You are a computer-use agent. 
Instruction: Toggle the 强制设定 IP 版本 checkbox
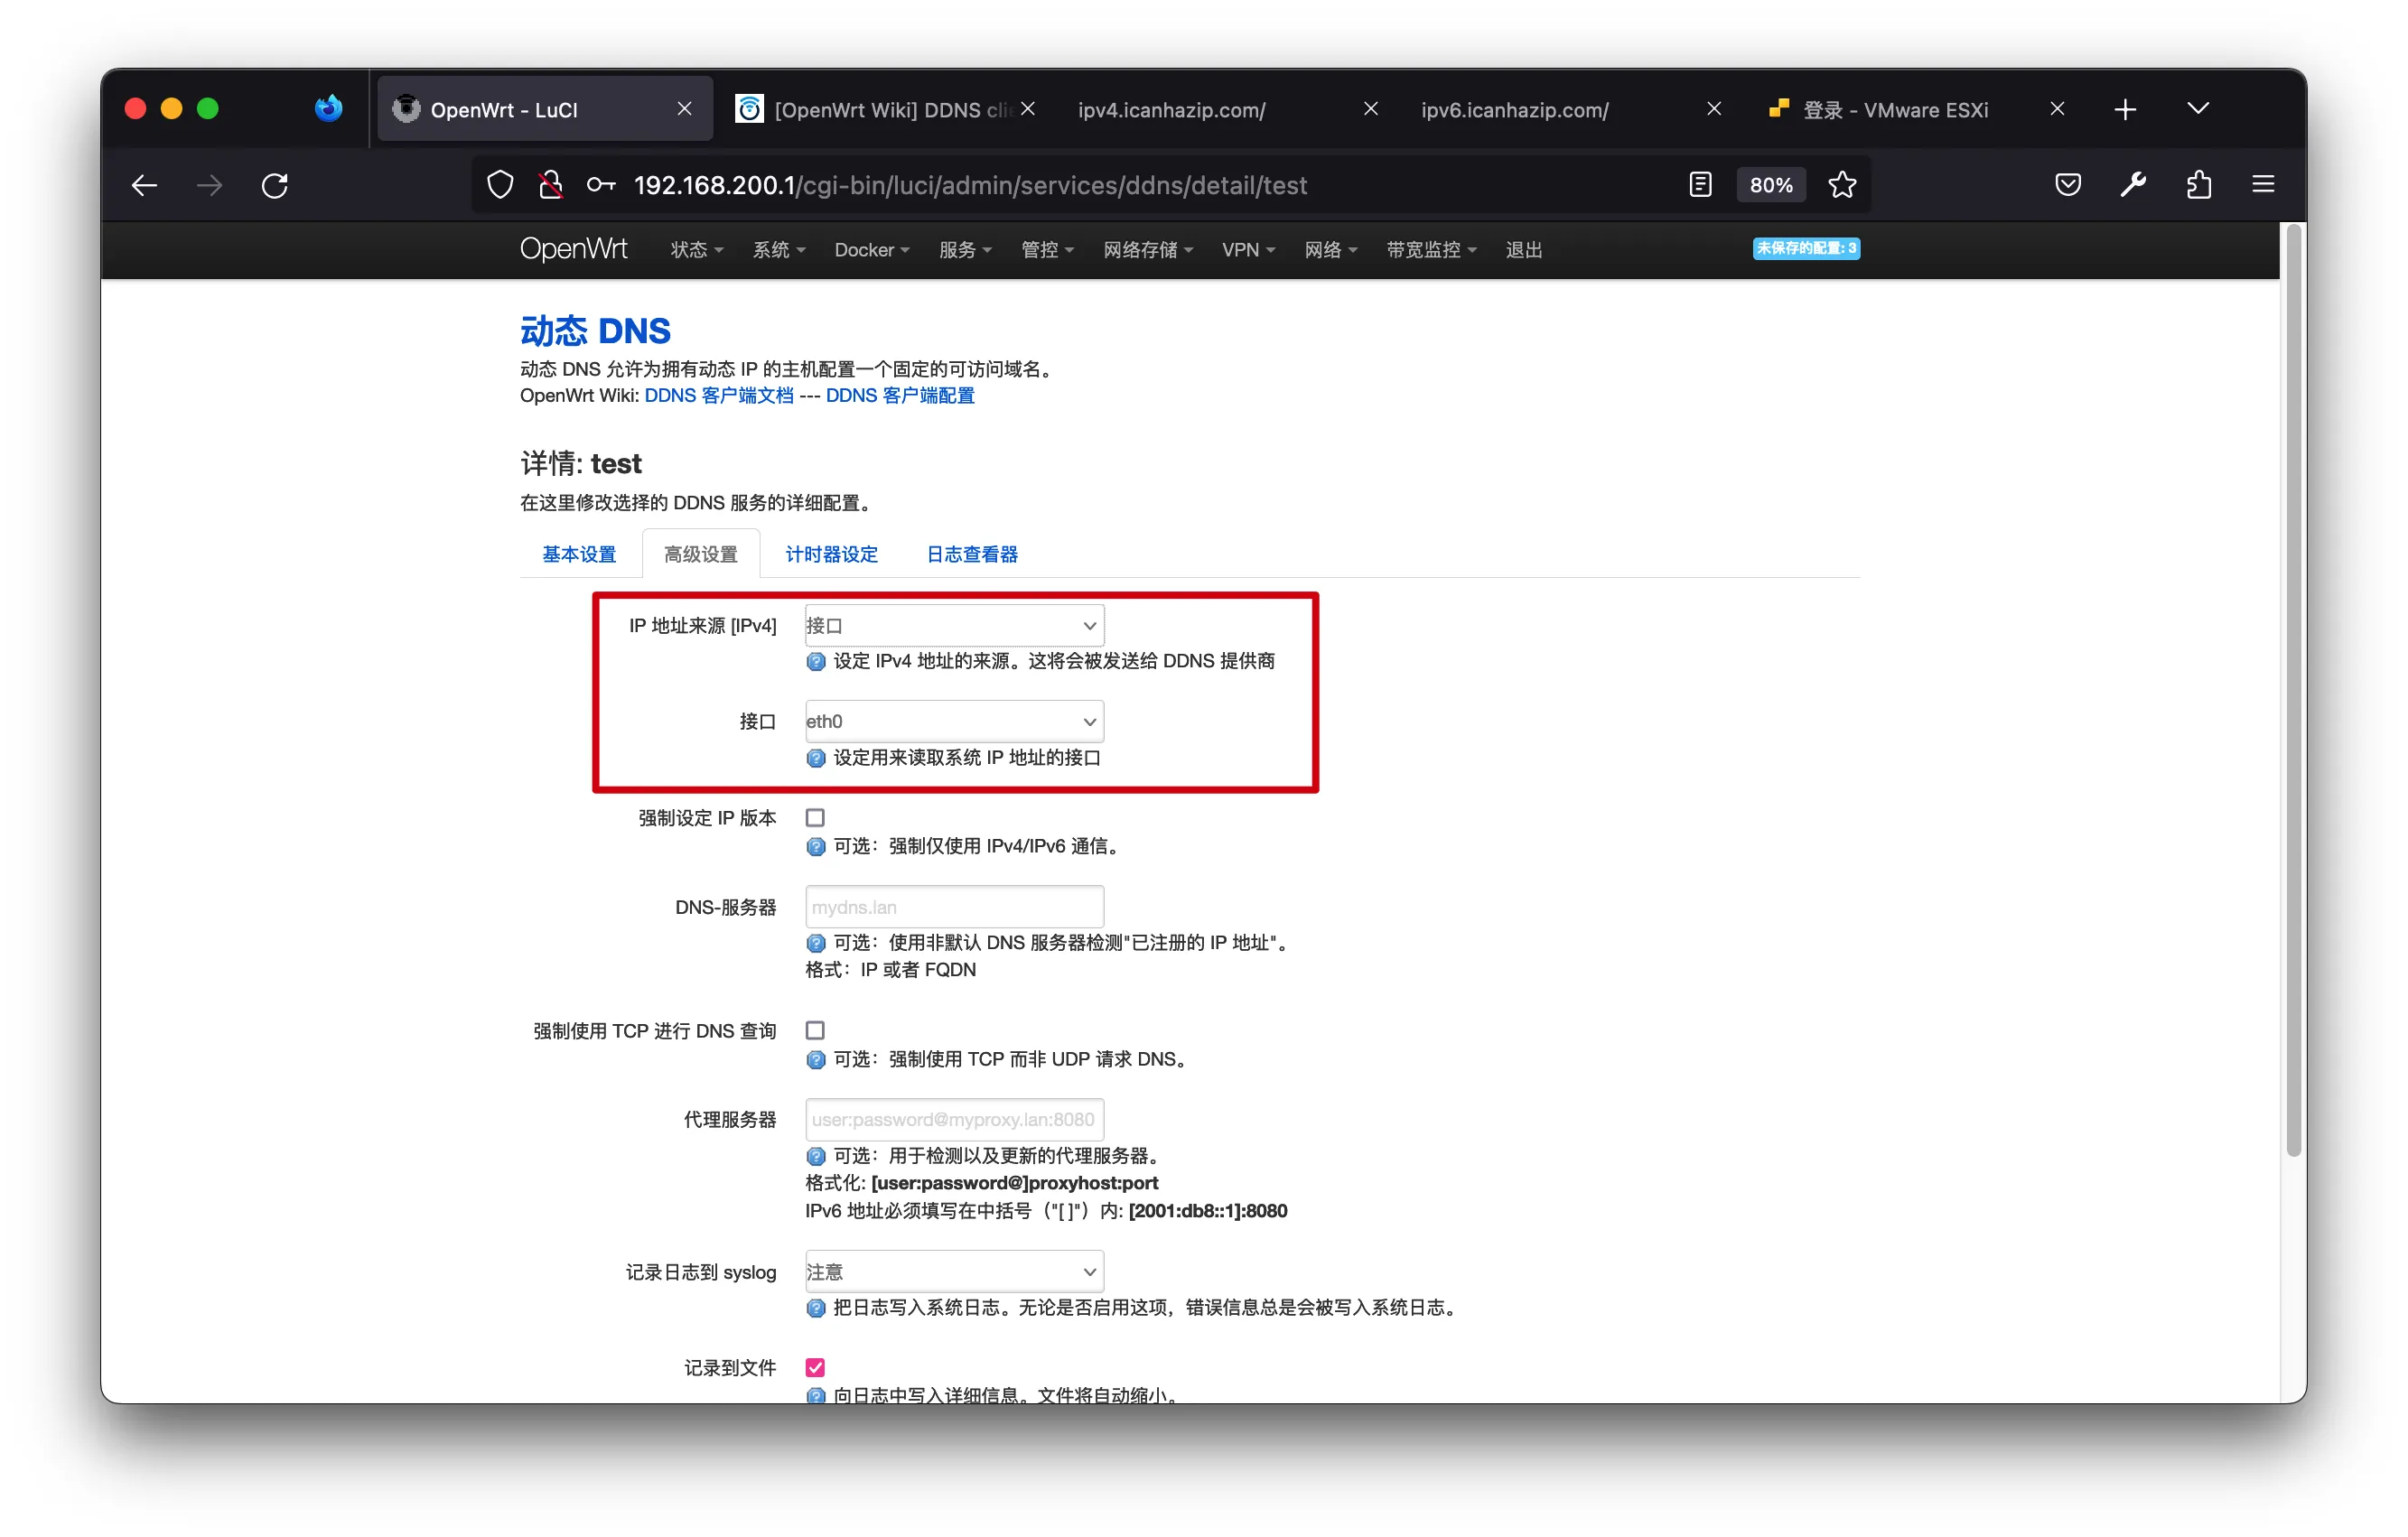tap(815, 818)
